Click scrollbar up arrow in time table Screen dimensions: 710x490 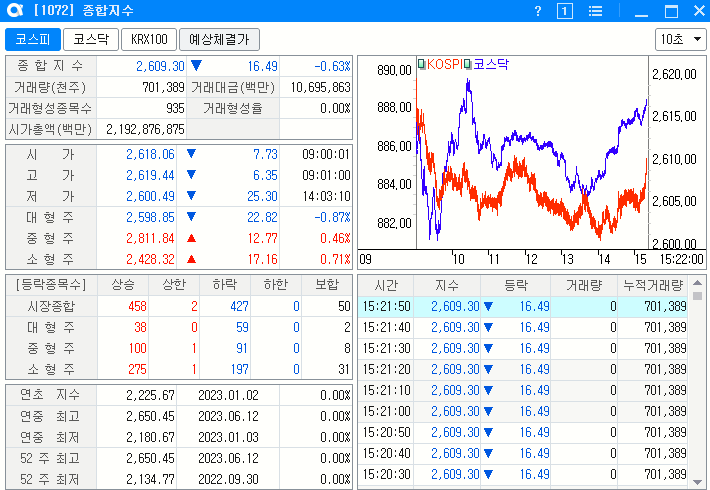tap(697, 283)
